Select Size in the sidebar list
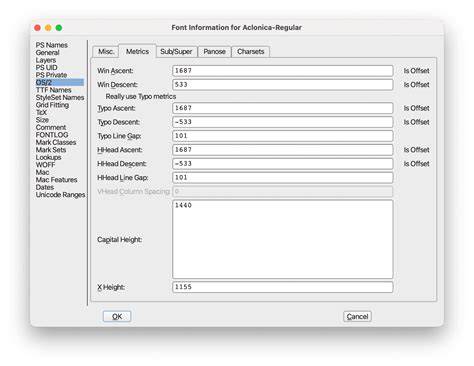474x366 pixels. (x=42, y=120)
